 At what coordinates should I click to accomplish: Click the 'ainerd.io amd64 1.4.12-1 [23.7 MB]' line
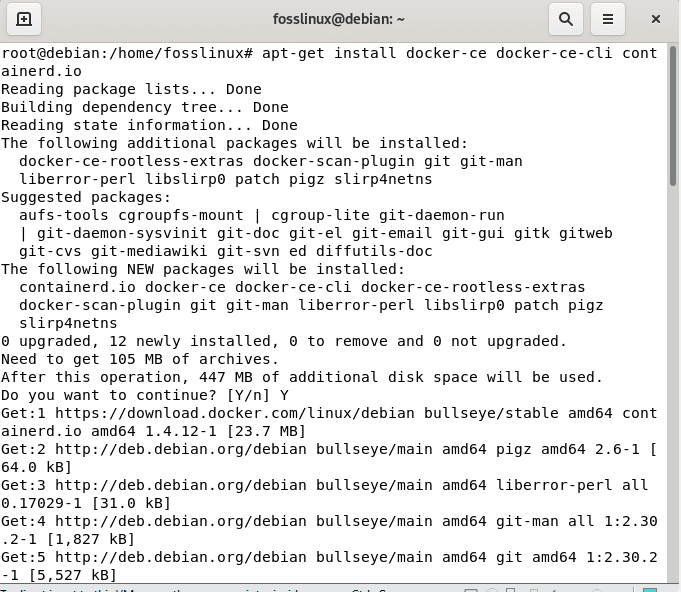click(154, 431)
